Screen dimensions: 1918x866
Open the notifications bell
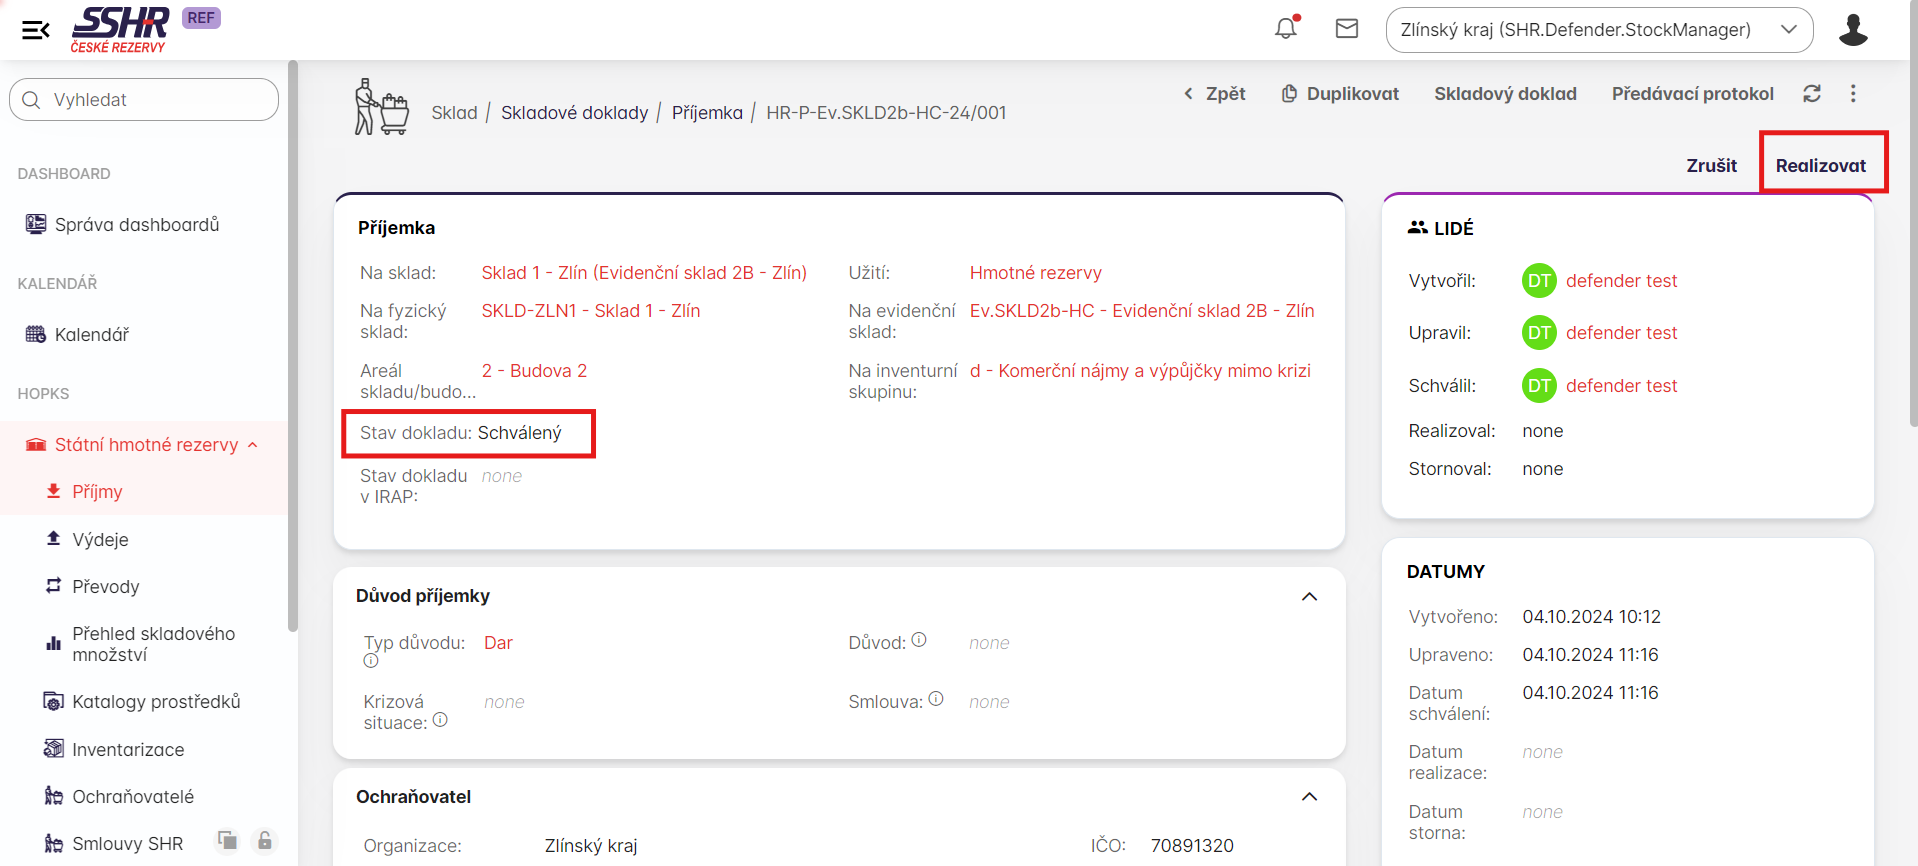pos(1286,29)
